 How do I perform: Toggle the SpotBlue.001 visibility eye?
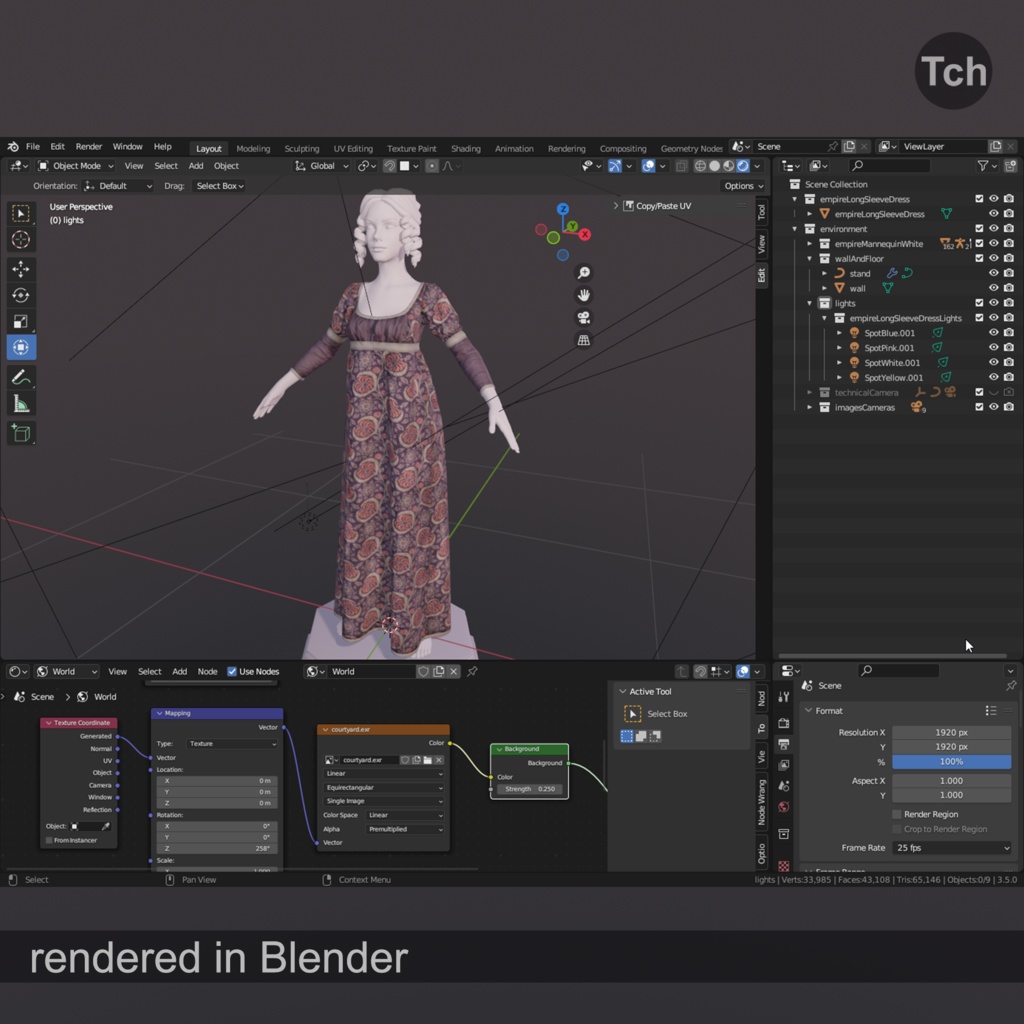point(994,333)
